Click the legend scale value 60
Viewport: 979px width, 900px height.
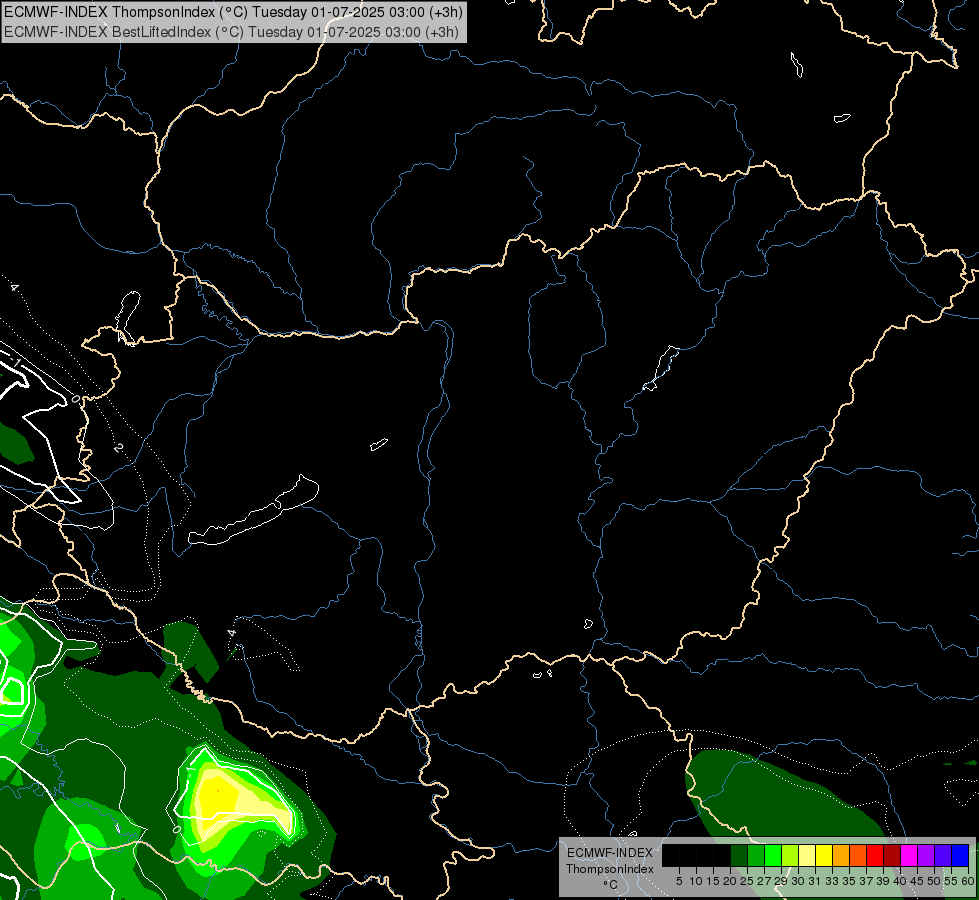pyautogui.click(x=968, y=881)
